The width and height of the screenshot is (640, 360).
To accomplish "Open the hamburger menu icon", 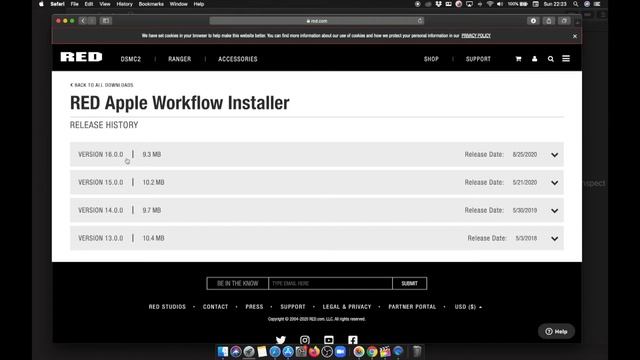I will [x=566, y=59].
